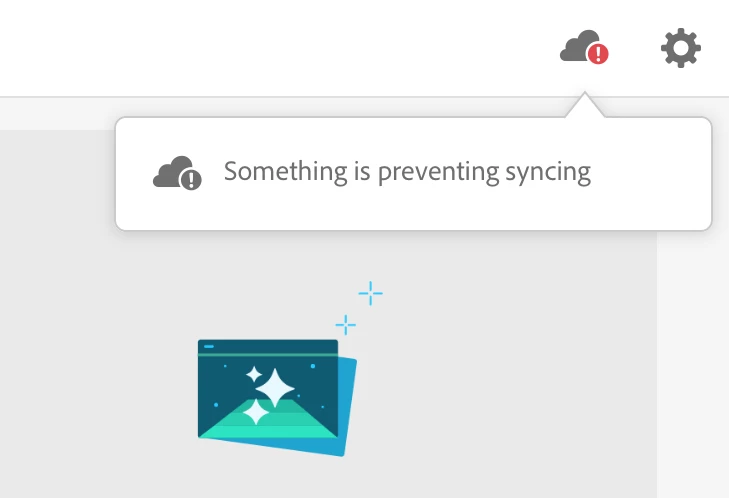Click the red exclamation sync error badge
Viewport: 729px width, 498px height.
click(x=598, y=53)
